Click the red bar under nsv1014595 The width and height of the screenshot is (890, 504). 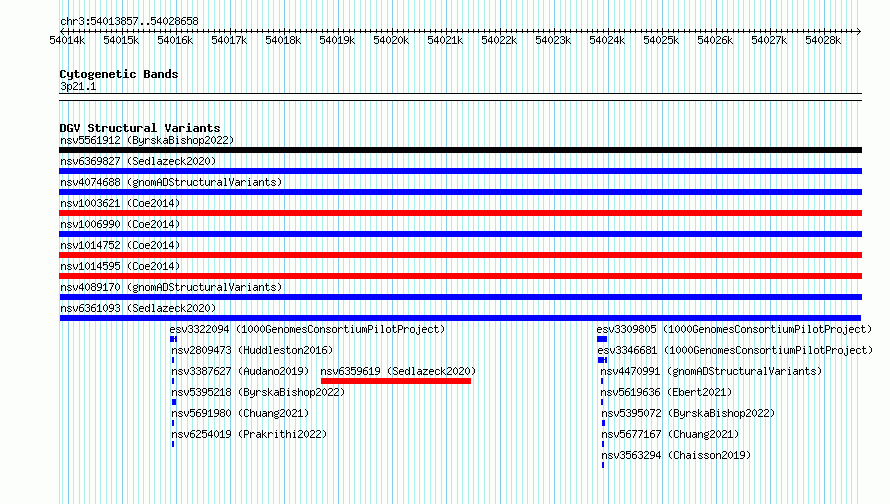(460, 276)
